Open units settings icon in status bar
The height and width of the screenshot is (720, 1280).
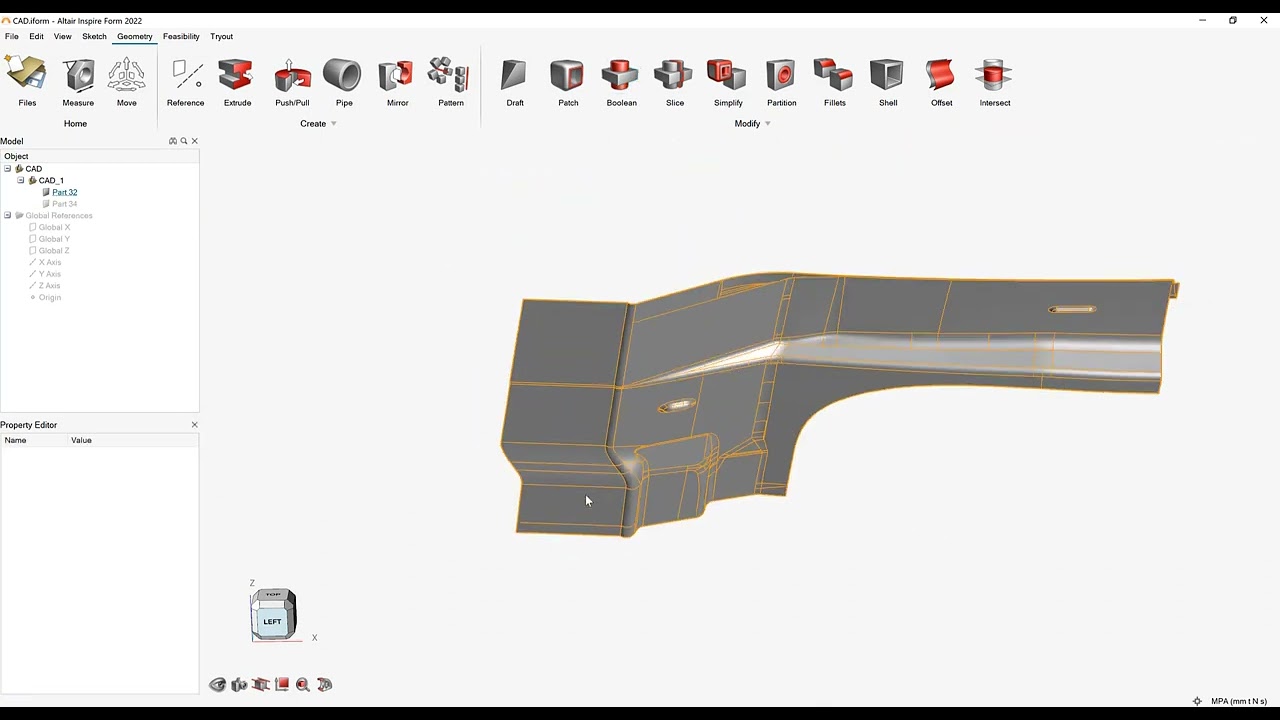tap(1197, 701)
